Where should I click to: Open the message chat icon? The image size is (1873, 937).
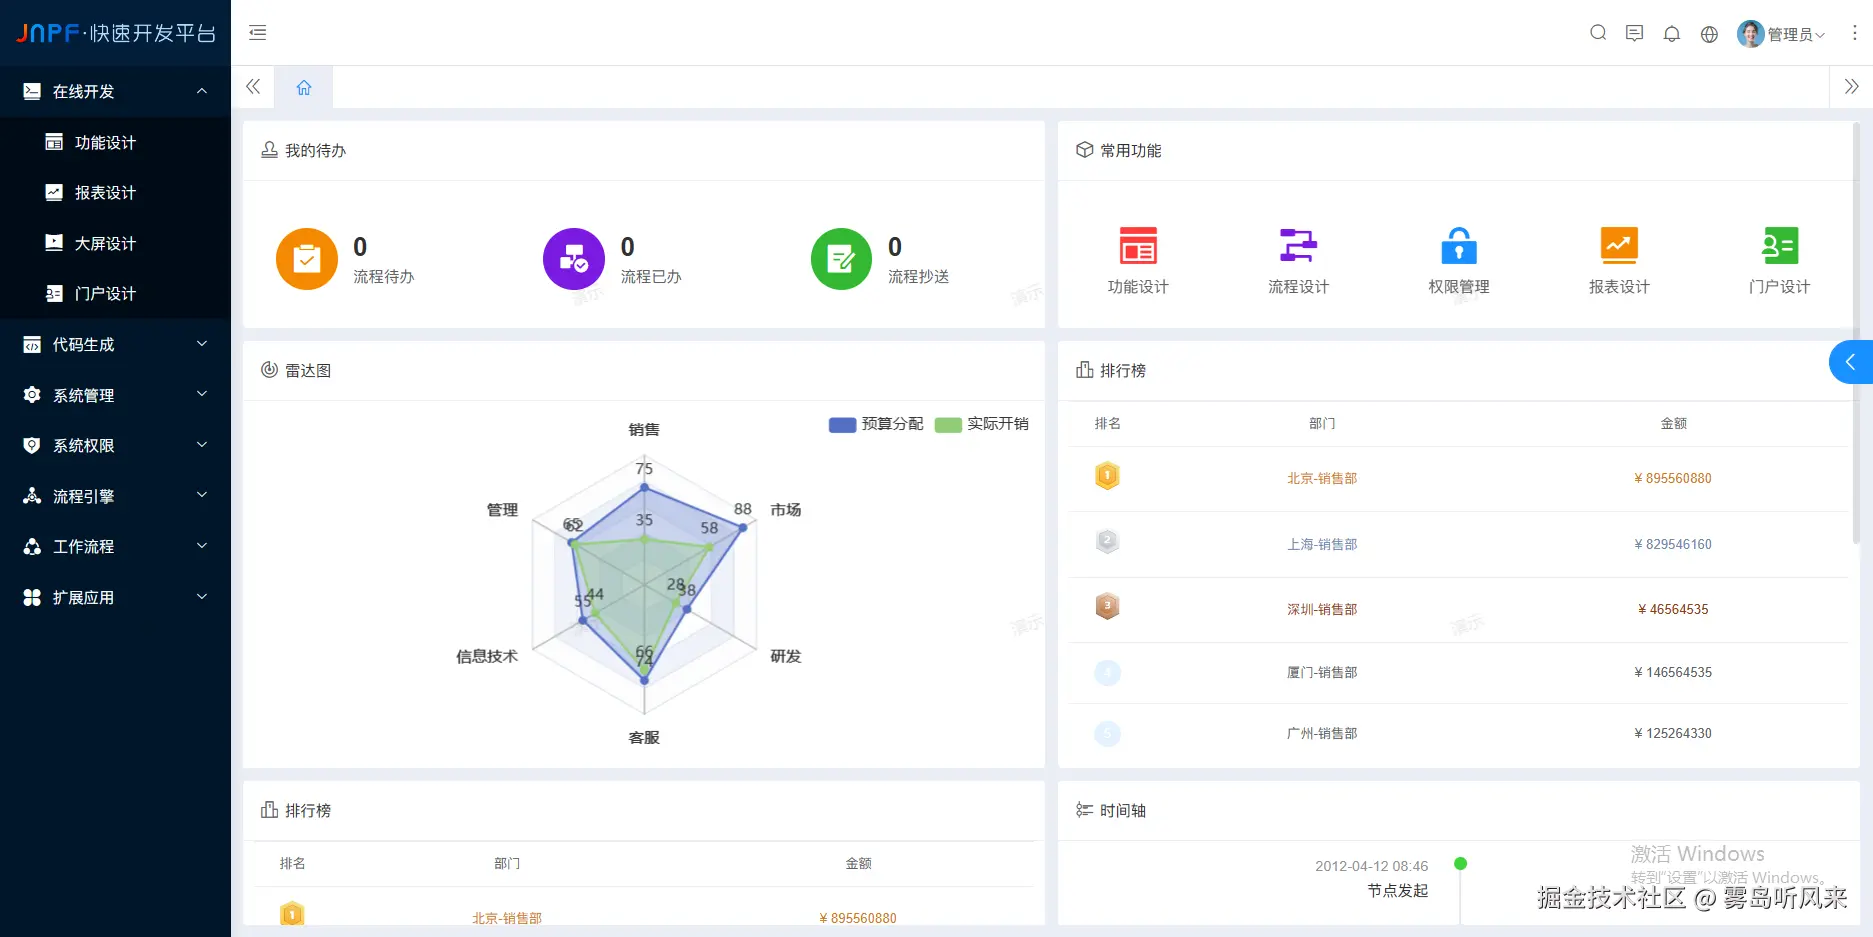pyautogui.click(x=1635, y=33)
